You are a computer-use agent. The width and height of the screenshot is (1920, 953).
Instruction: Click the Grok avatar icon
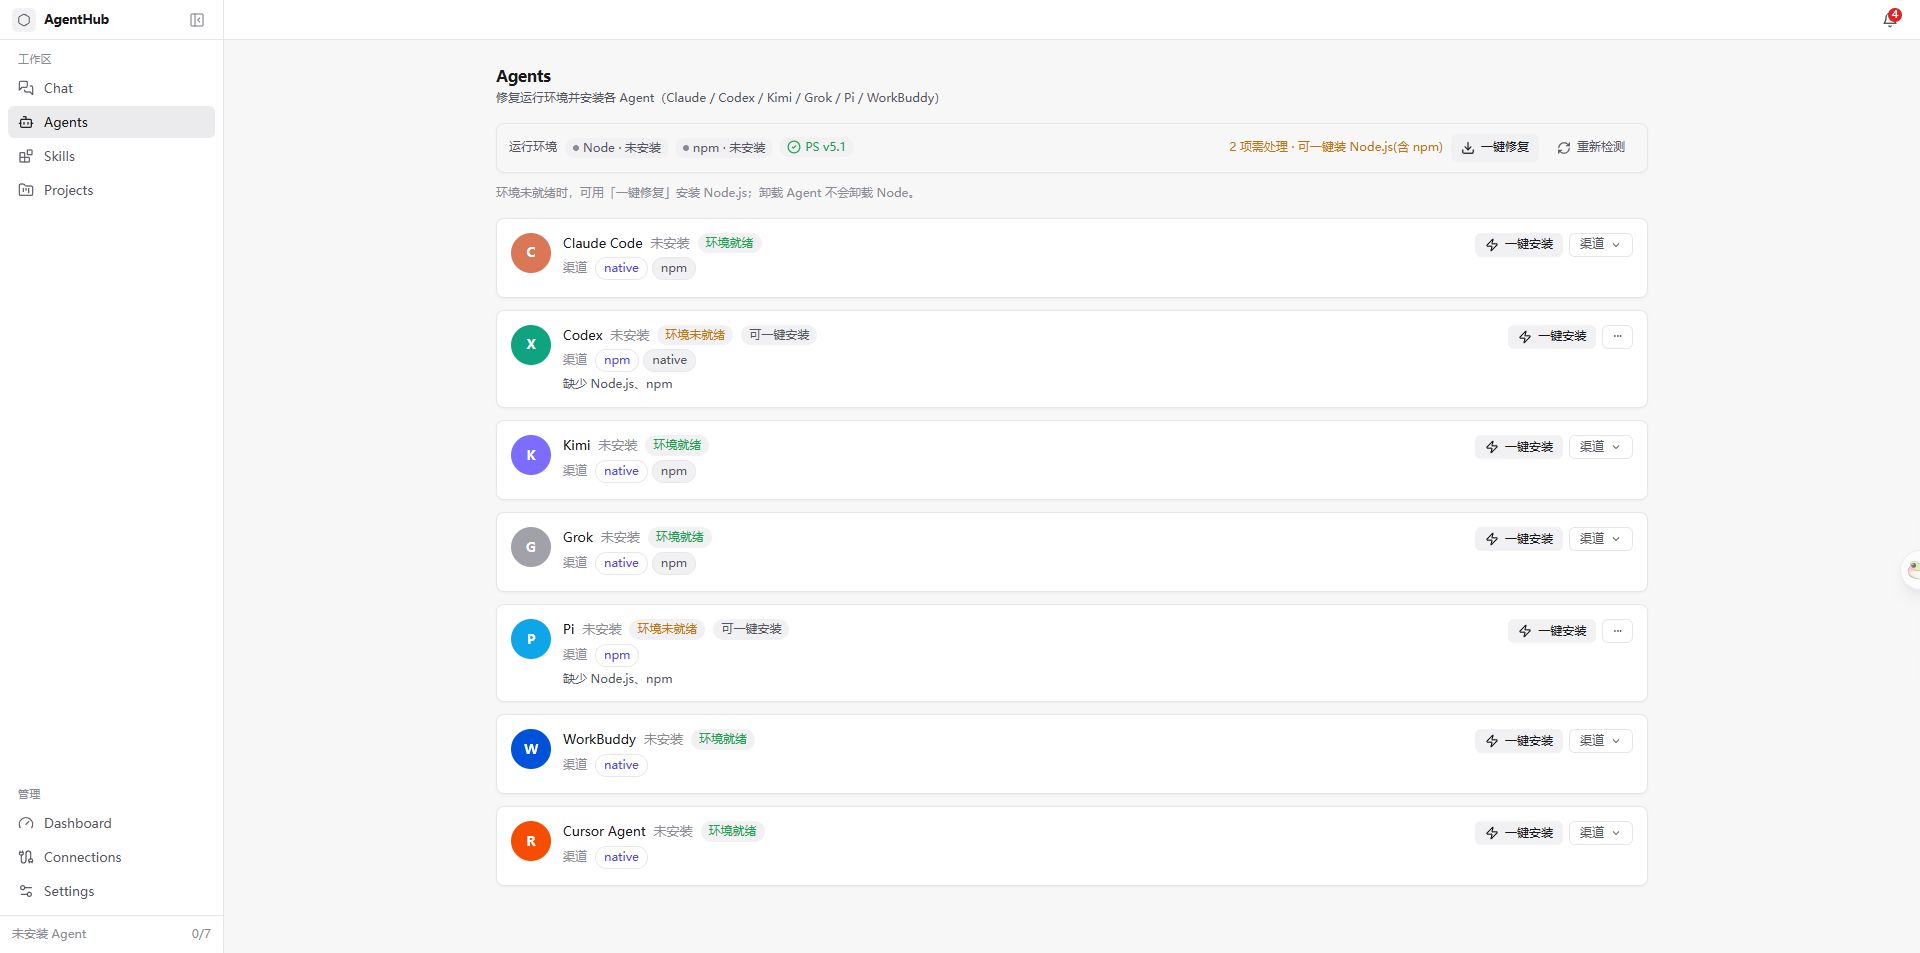point(531,547)
